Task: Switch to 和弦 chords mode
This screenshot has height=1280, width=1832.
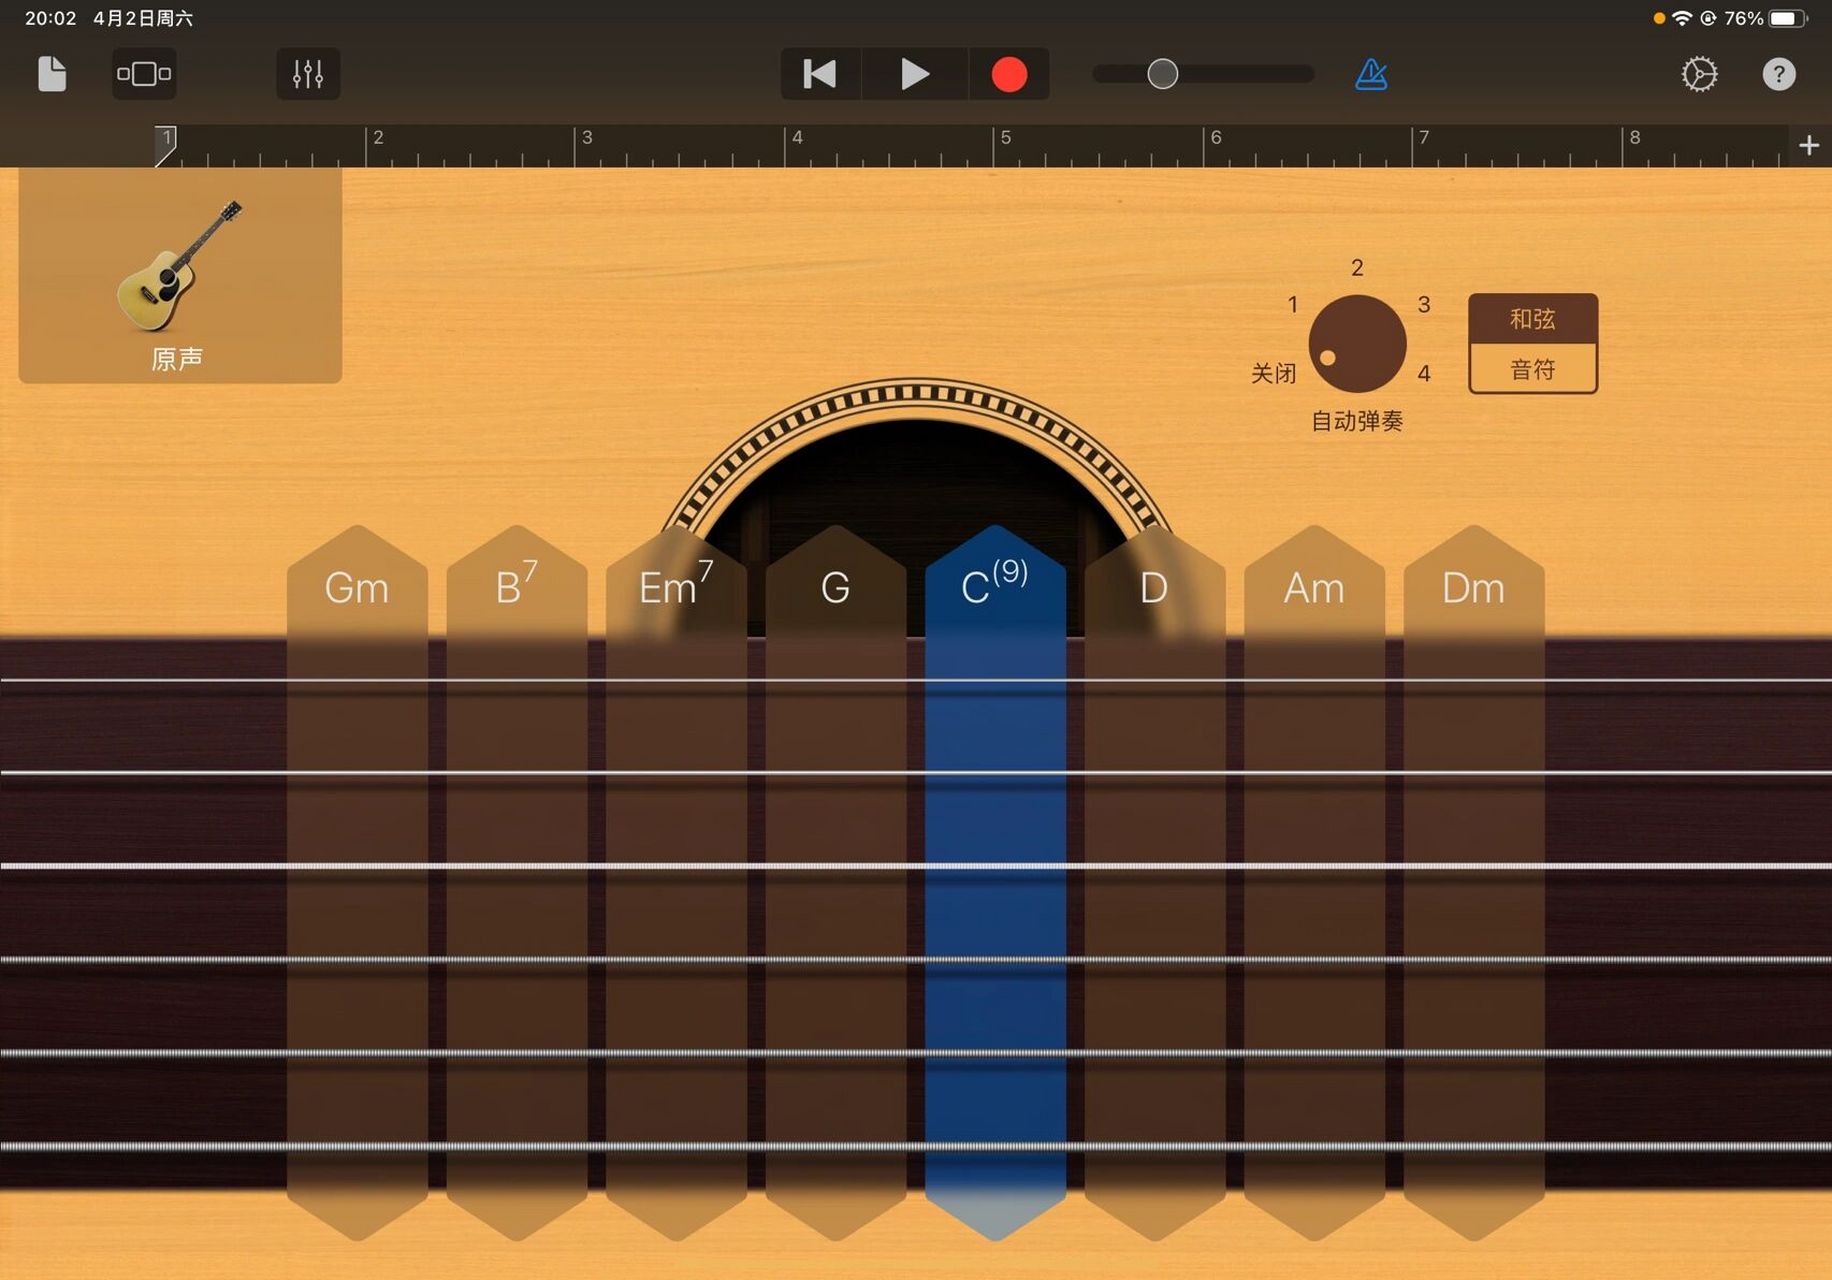Action: 1532,319
